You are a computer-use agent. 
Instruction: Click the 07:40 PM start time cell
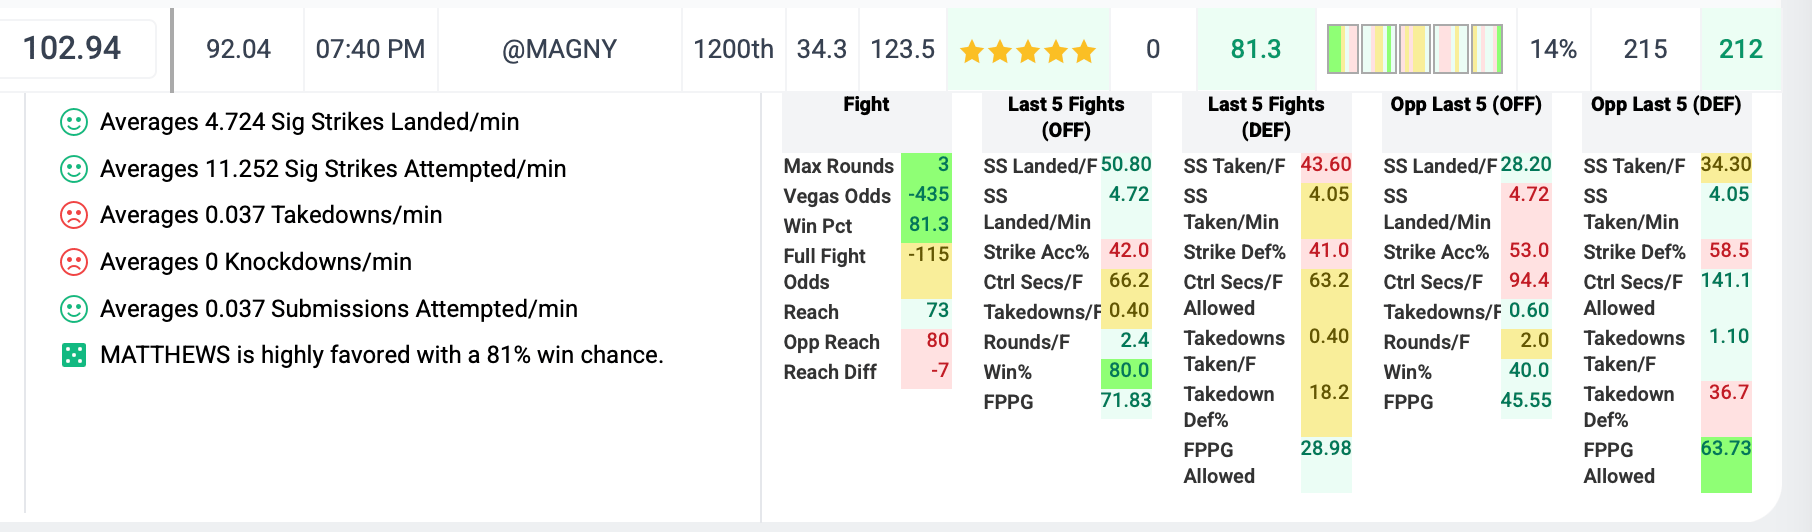pos(370,49)
